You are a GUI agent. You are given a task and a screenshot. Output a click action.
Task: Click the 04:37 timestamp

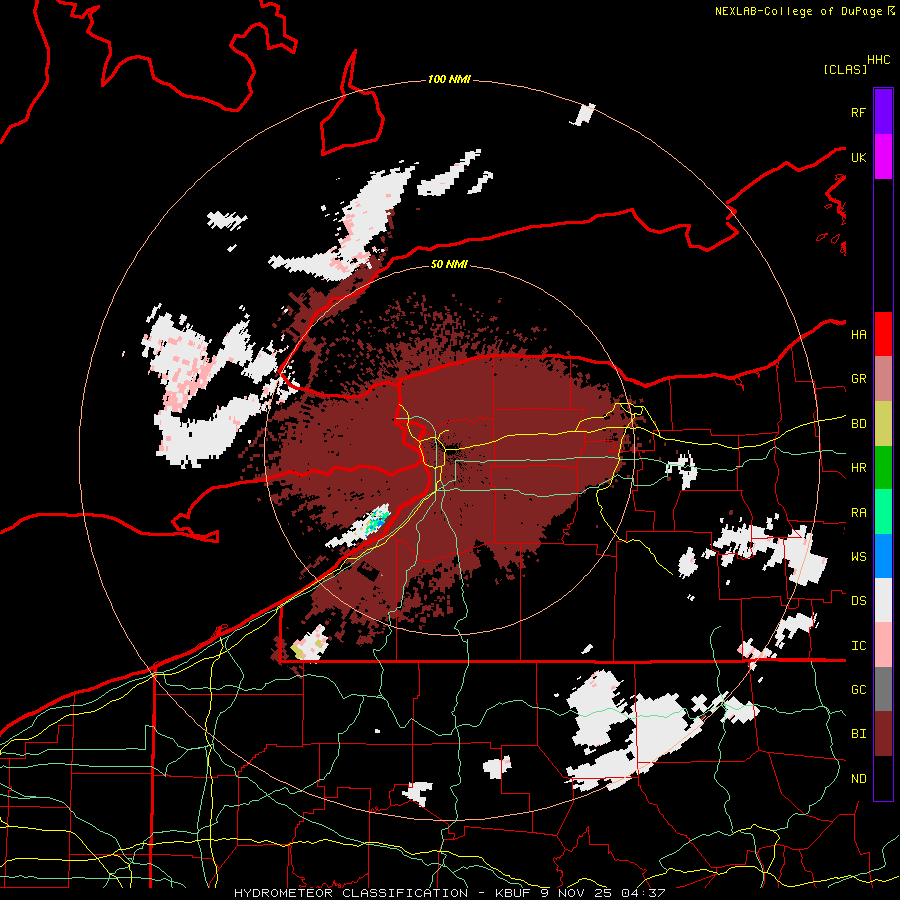point(643,893)
